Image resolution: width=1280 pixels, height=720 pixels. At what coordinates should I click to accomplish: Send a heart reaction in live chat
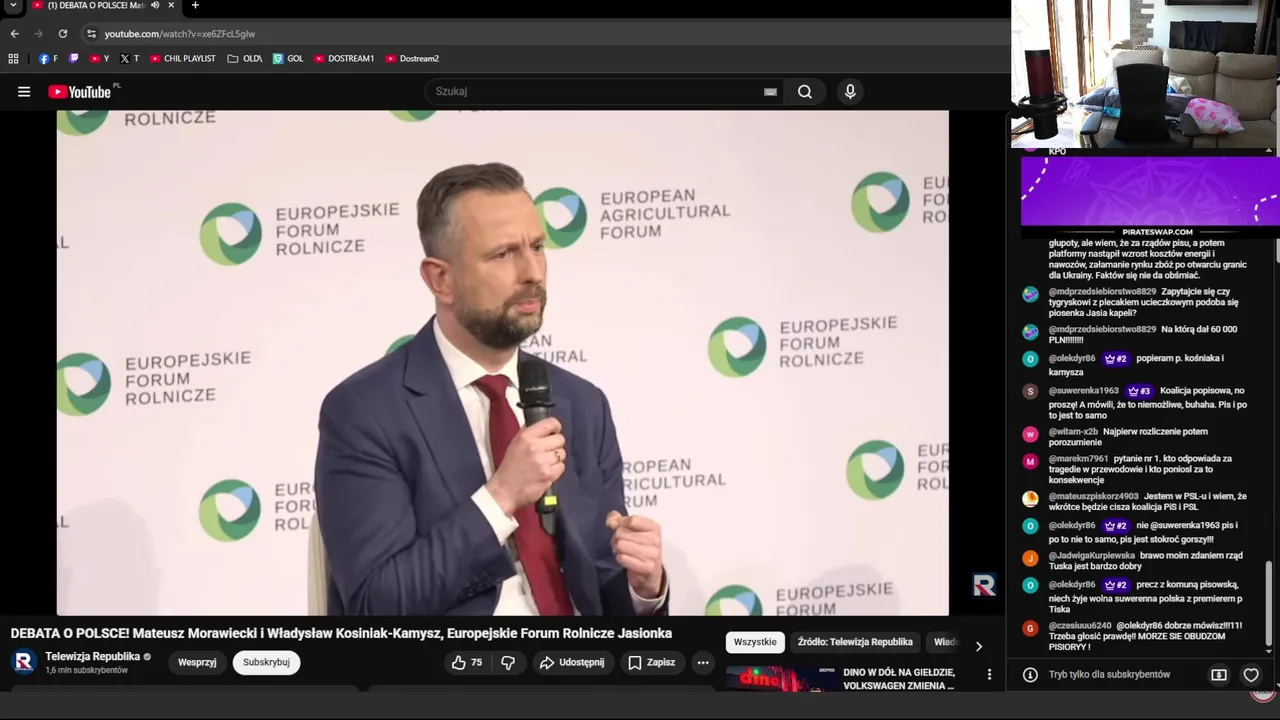coord(1251,675)
